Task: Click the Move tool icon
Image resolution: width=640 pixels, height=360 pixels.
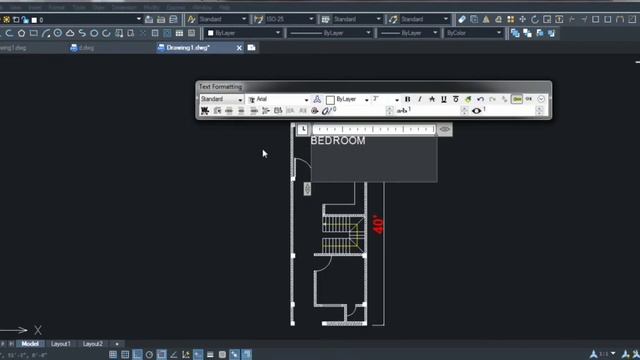Action: 522,19
